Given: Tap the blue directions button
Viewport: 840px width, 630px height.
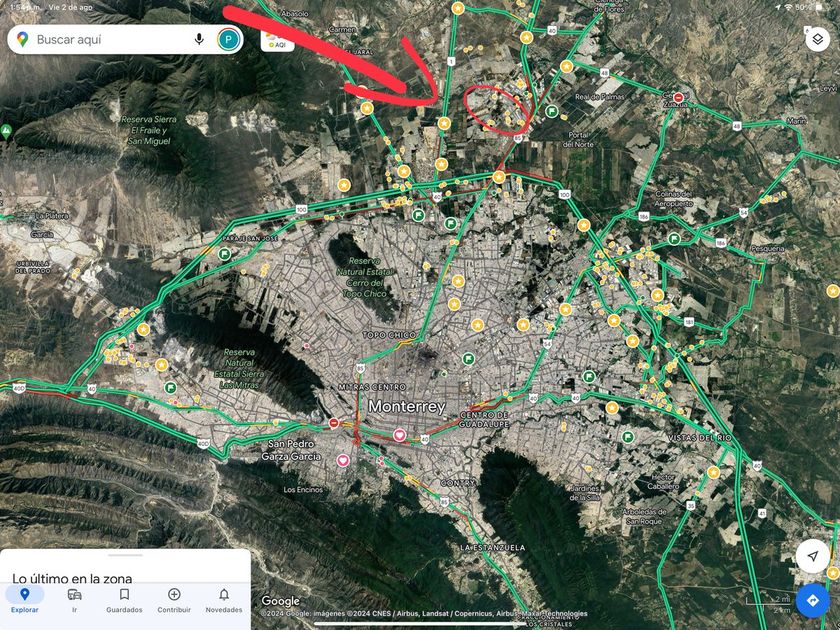Looking at the screenshot, I should pos(813,601).
